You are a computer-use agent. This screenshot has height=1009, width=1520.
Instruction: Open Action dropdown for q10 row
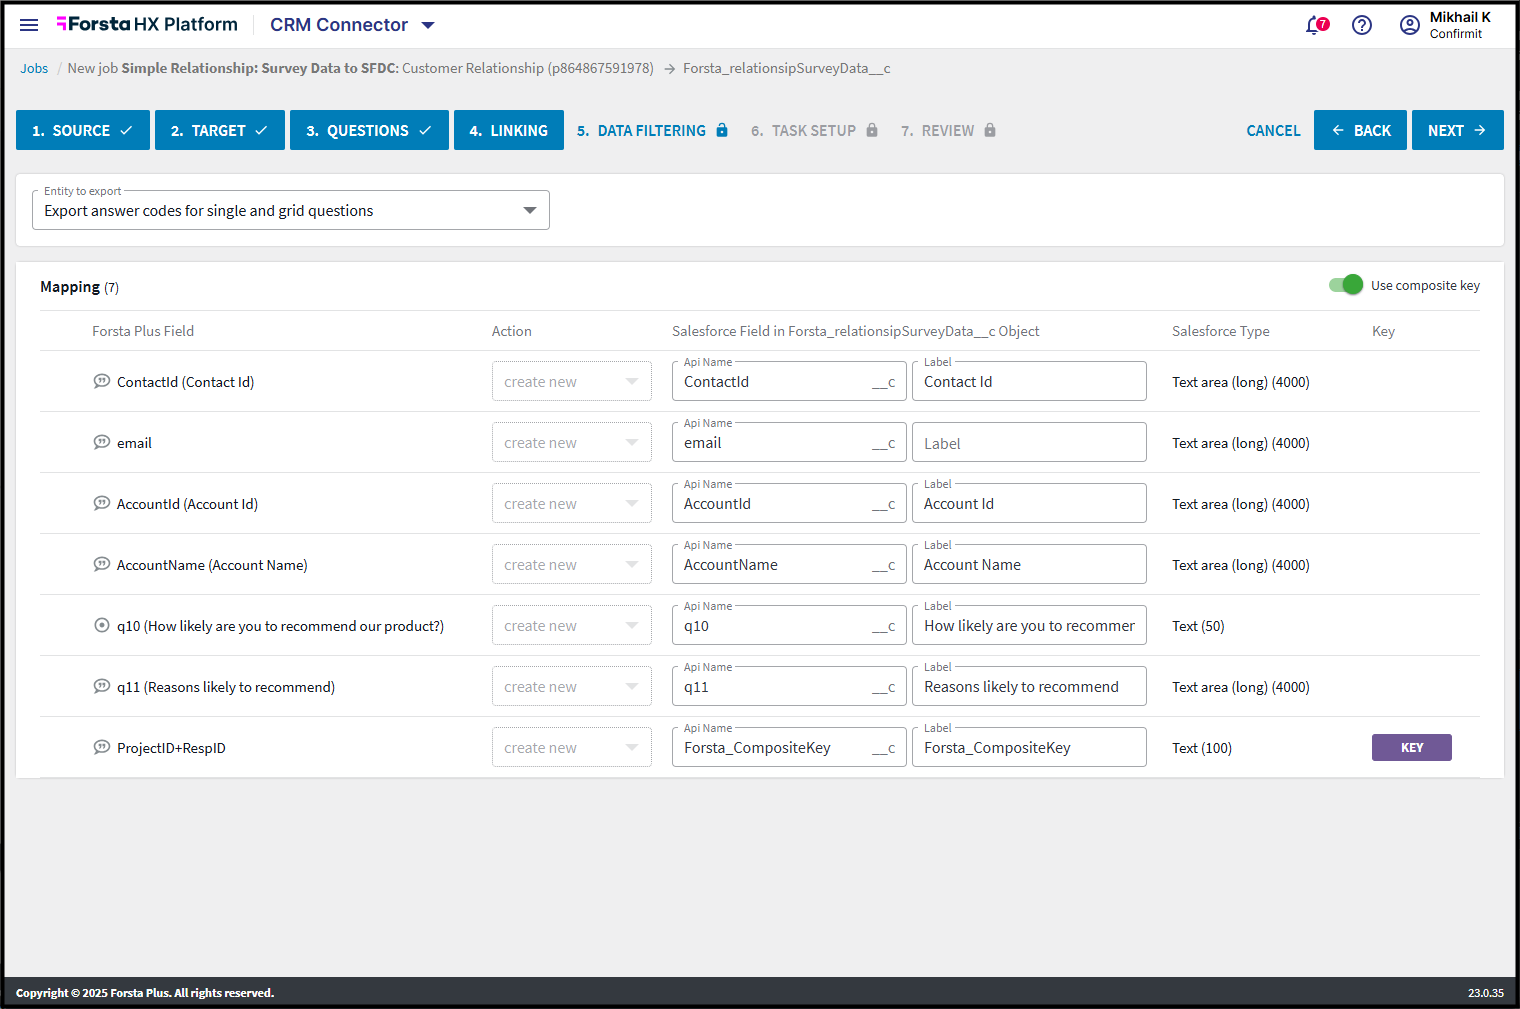point(572,625)
